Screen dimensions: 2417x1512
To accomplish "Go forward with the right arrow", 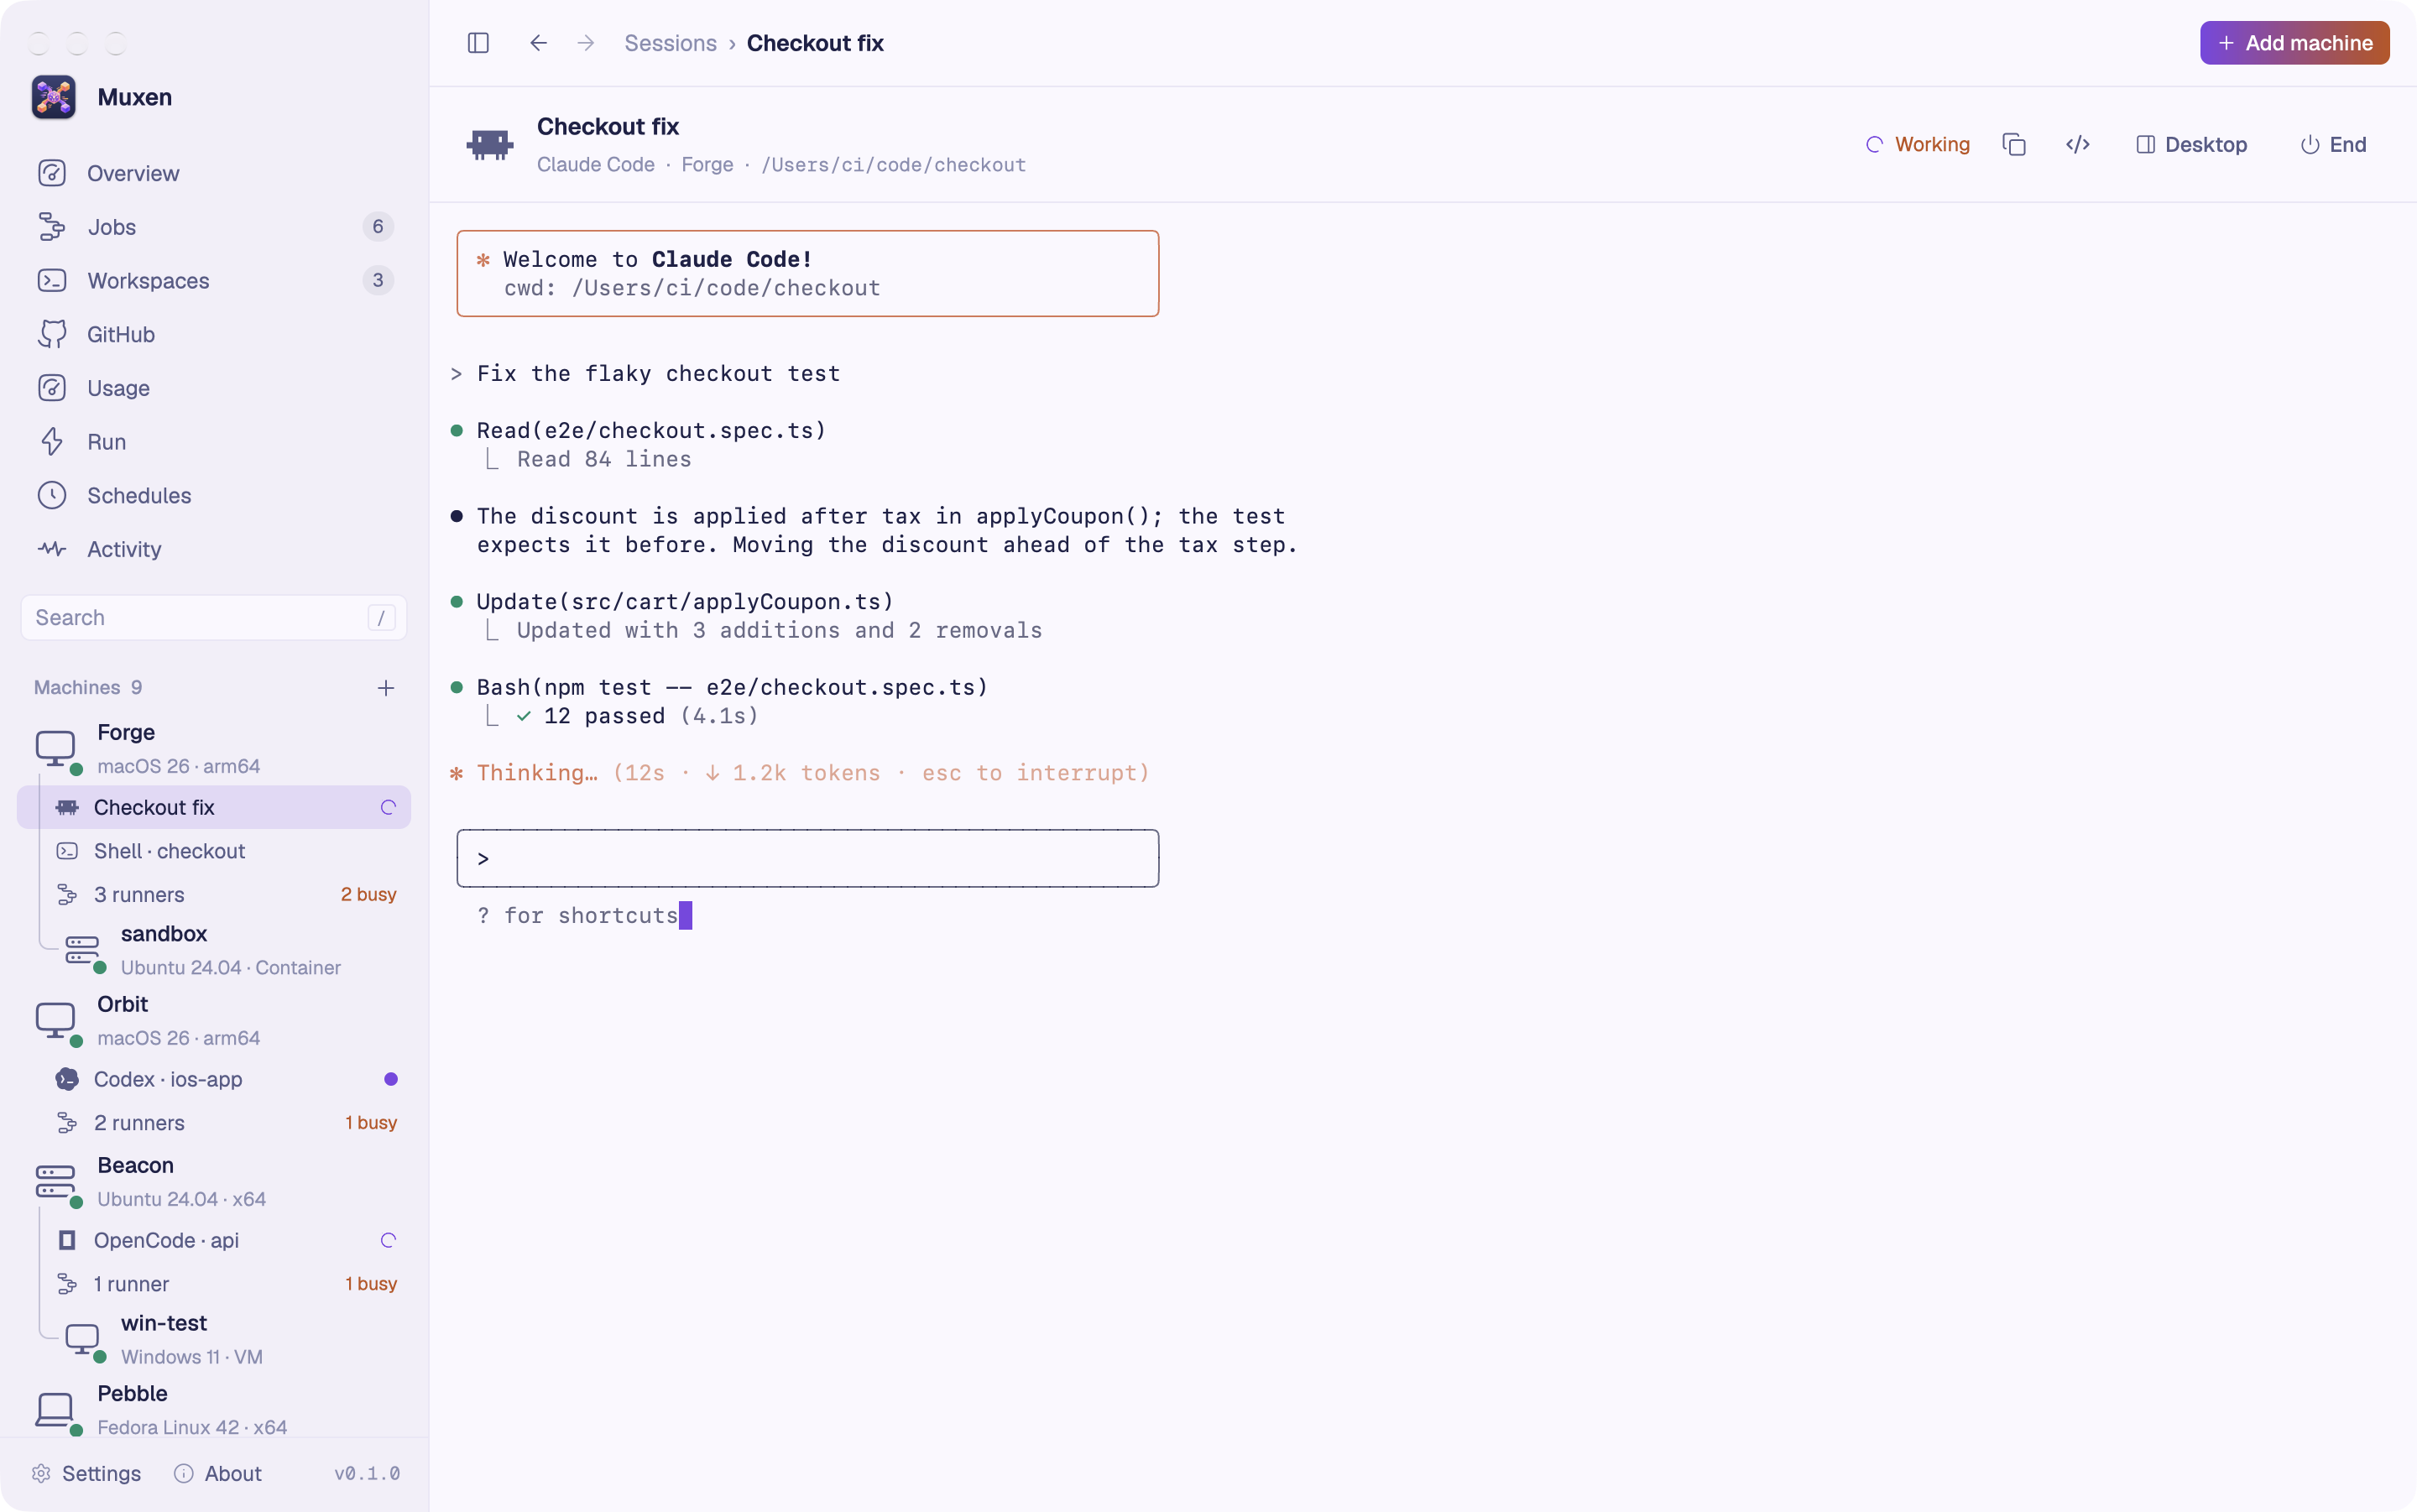I will (x=586, y=43).
